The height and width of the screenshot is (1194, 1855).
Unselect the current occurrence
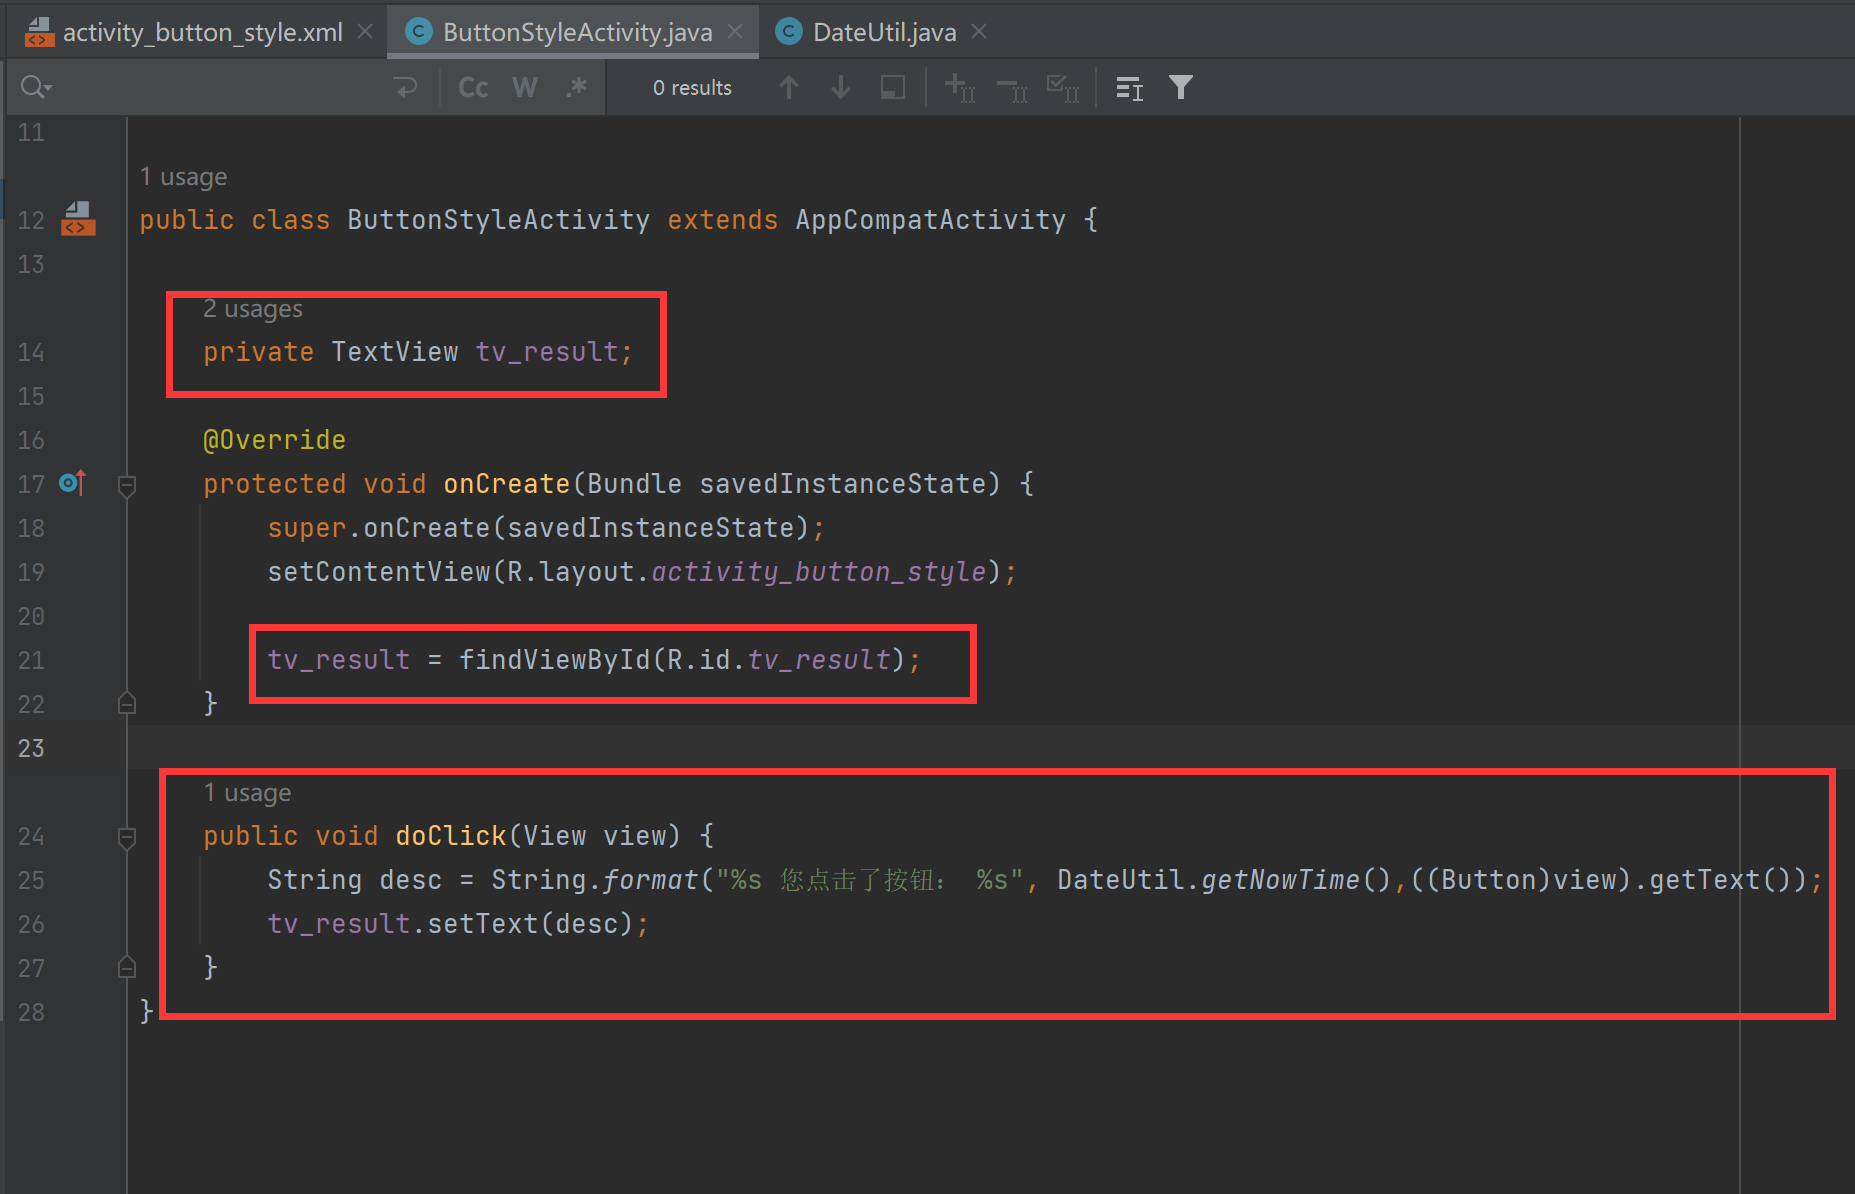[1012, 88]
